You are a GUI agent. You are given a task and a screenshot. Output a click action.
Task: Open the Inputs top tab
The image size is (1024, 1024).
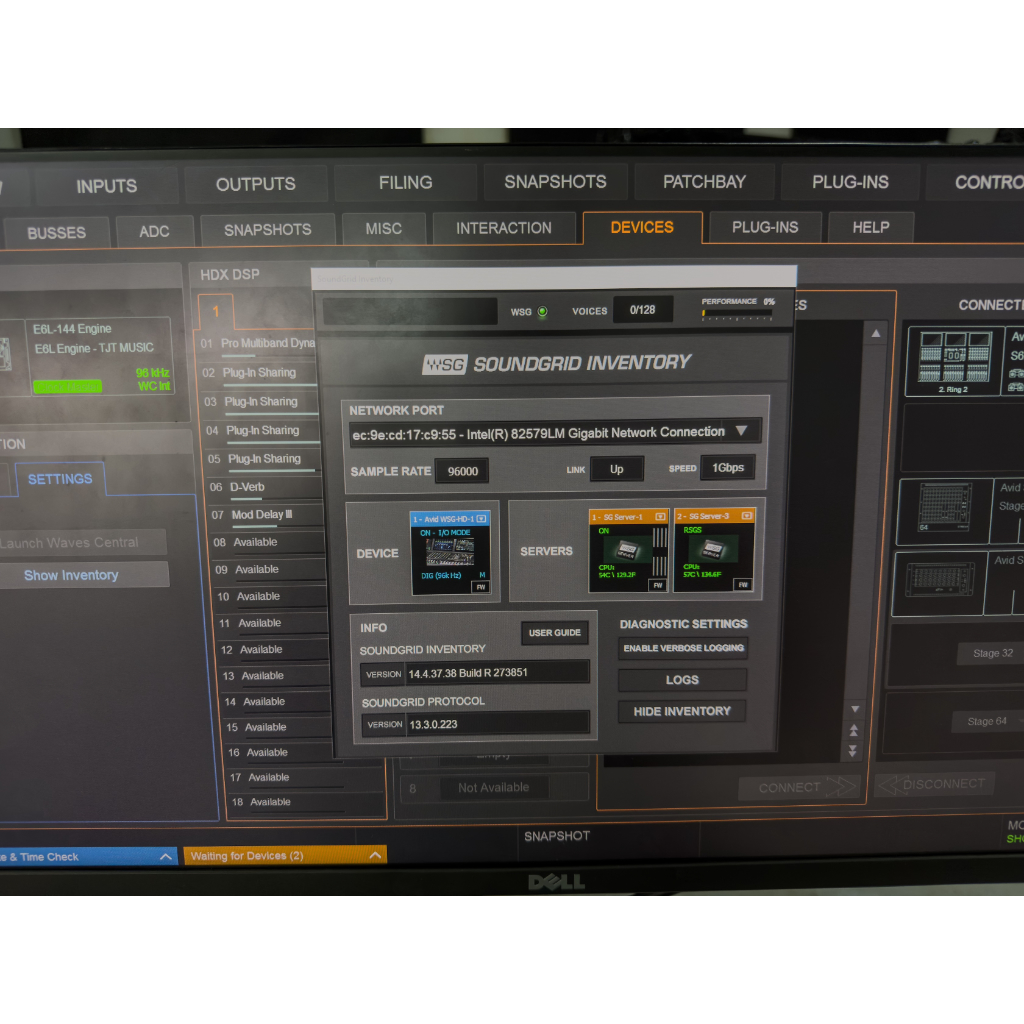click(106, 186)
